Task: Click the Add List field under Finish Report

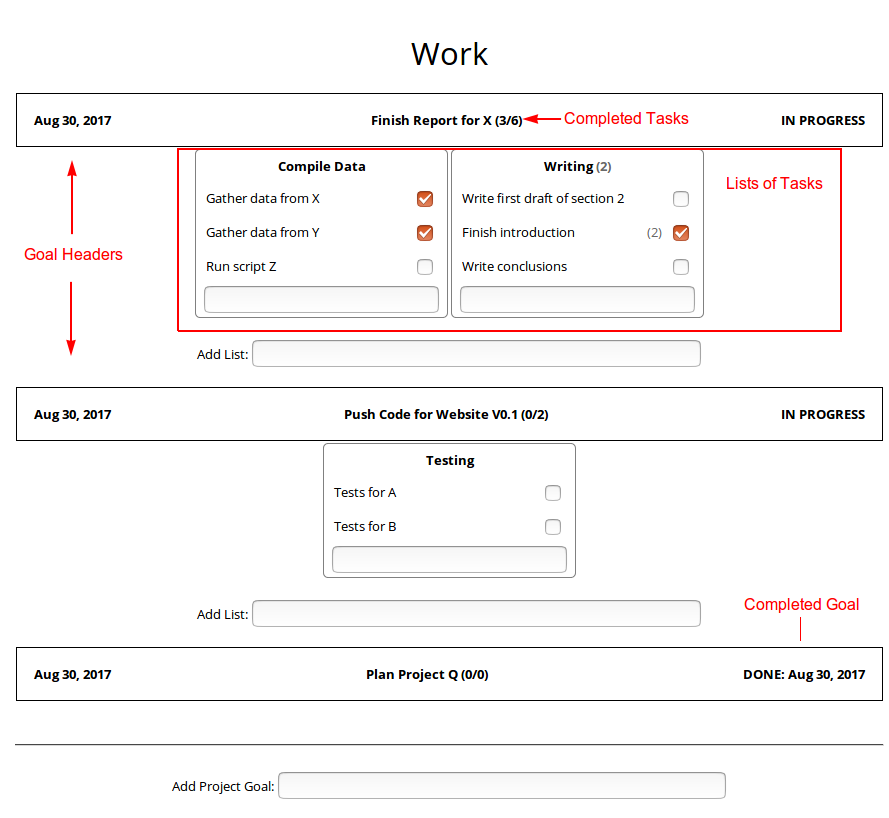Action: (x=476, y=354)
